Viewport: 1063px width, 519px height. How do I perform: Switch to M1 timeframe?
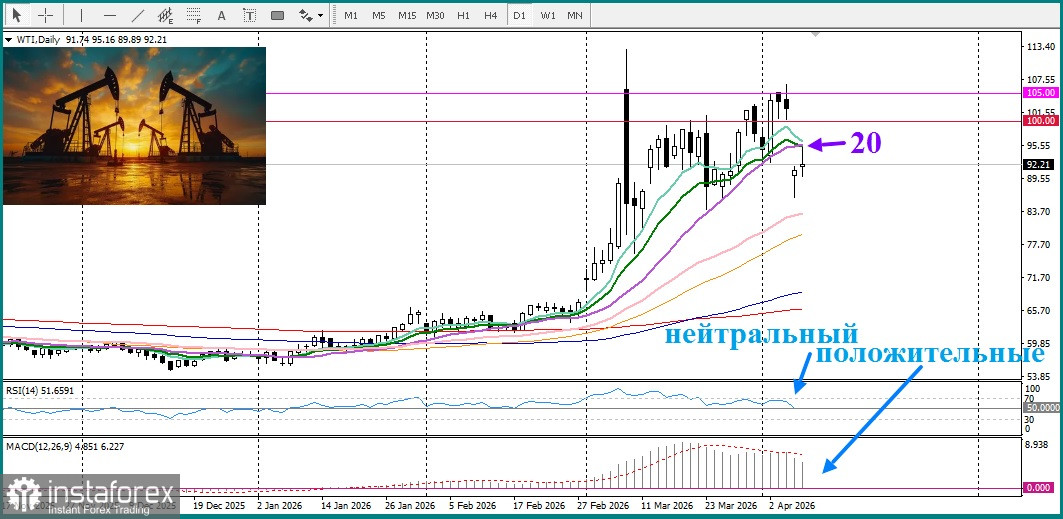[350, 15]
